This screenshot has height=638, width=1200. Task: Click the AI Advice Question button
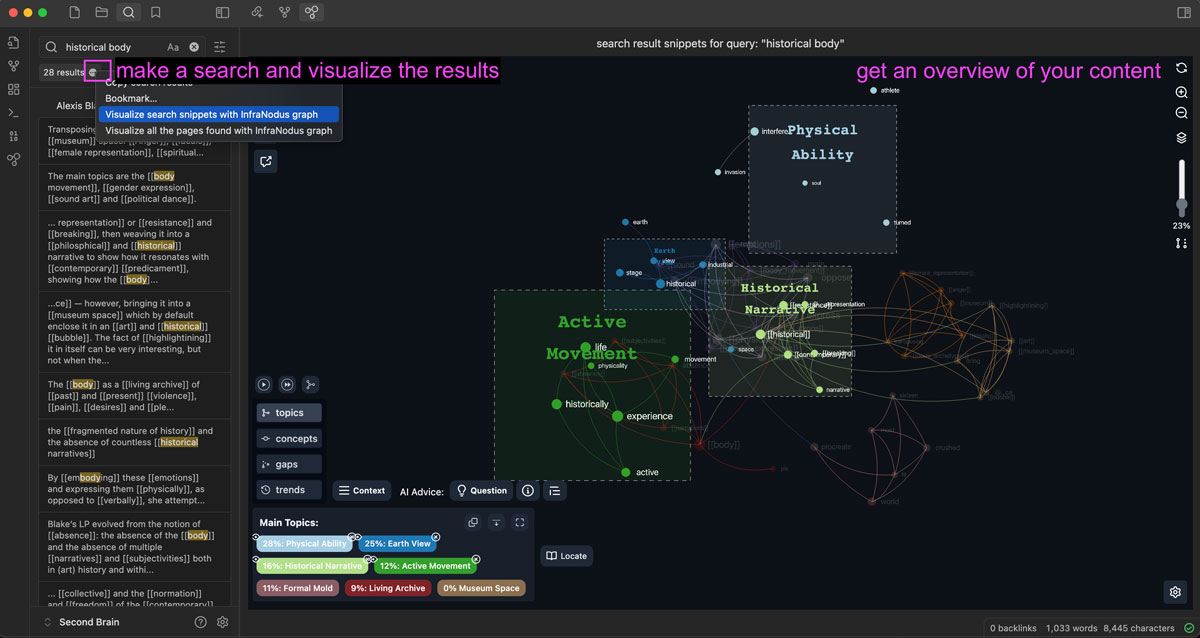pyautogui.click(x=481, y=490)
